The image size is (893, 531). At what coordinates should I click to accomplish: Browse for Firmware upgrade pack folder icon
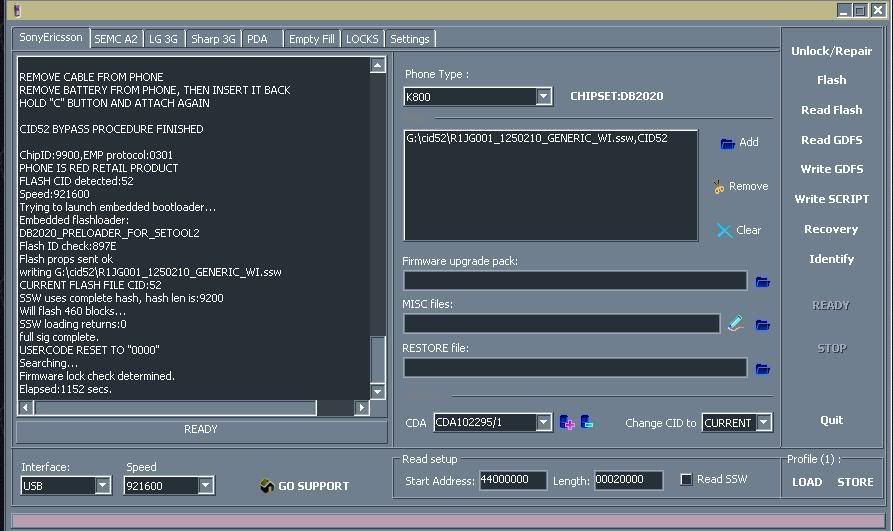point(763,281)
